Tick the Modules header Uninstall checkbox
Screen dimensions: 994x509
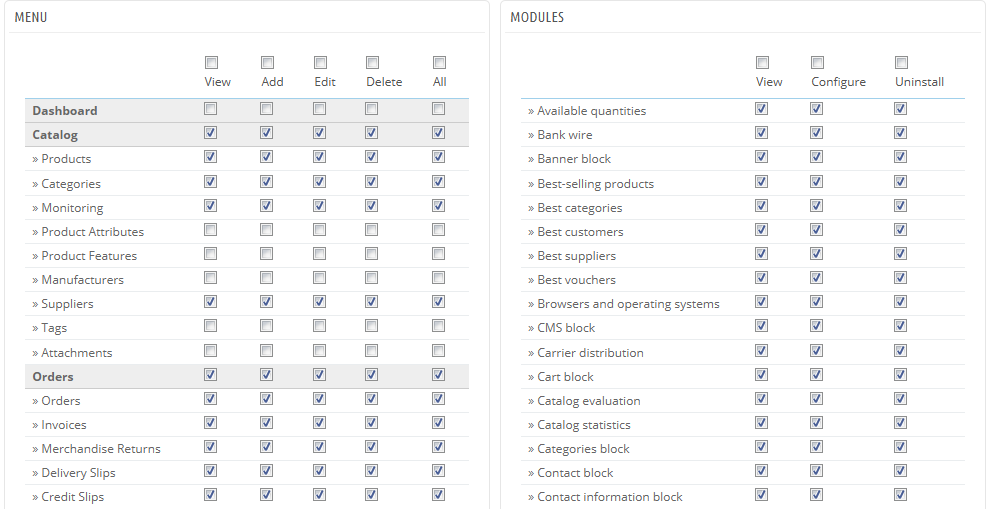(x=901, y=63)
